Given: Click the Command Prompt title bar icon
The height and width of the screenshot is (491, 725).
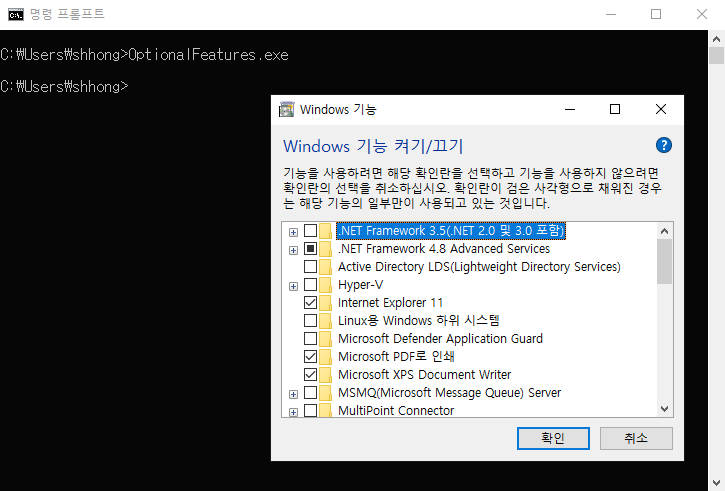Looking at the screenshot, I should click(16, 14).
